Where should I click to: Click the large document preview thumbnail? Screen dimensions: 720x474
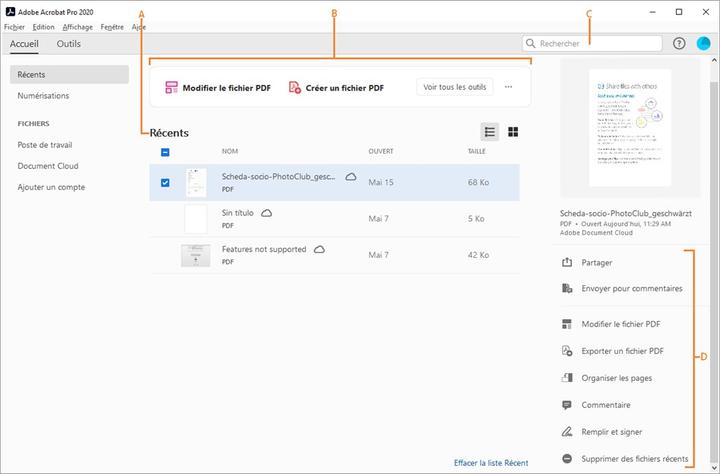click(630, 128)
